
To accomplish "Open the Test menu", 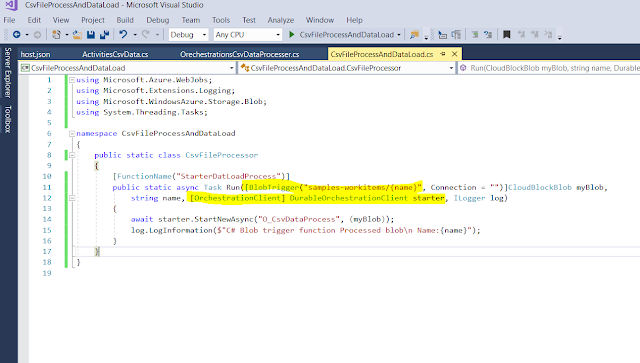I will click(x=249, y=20).
